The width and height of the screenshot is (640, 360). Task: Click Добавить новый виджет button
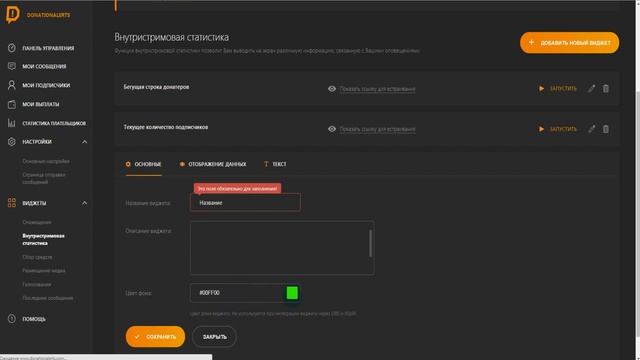click(569, 42)
